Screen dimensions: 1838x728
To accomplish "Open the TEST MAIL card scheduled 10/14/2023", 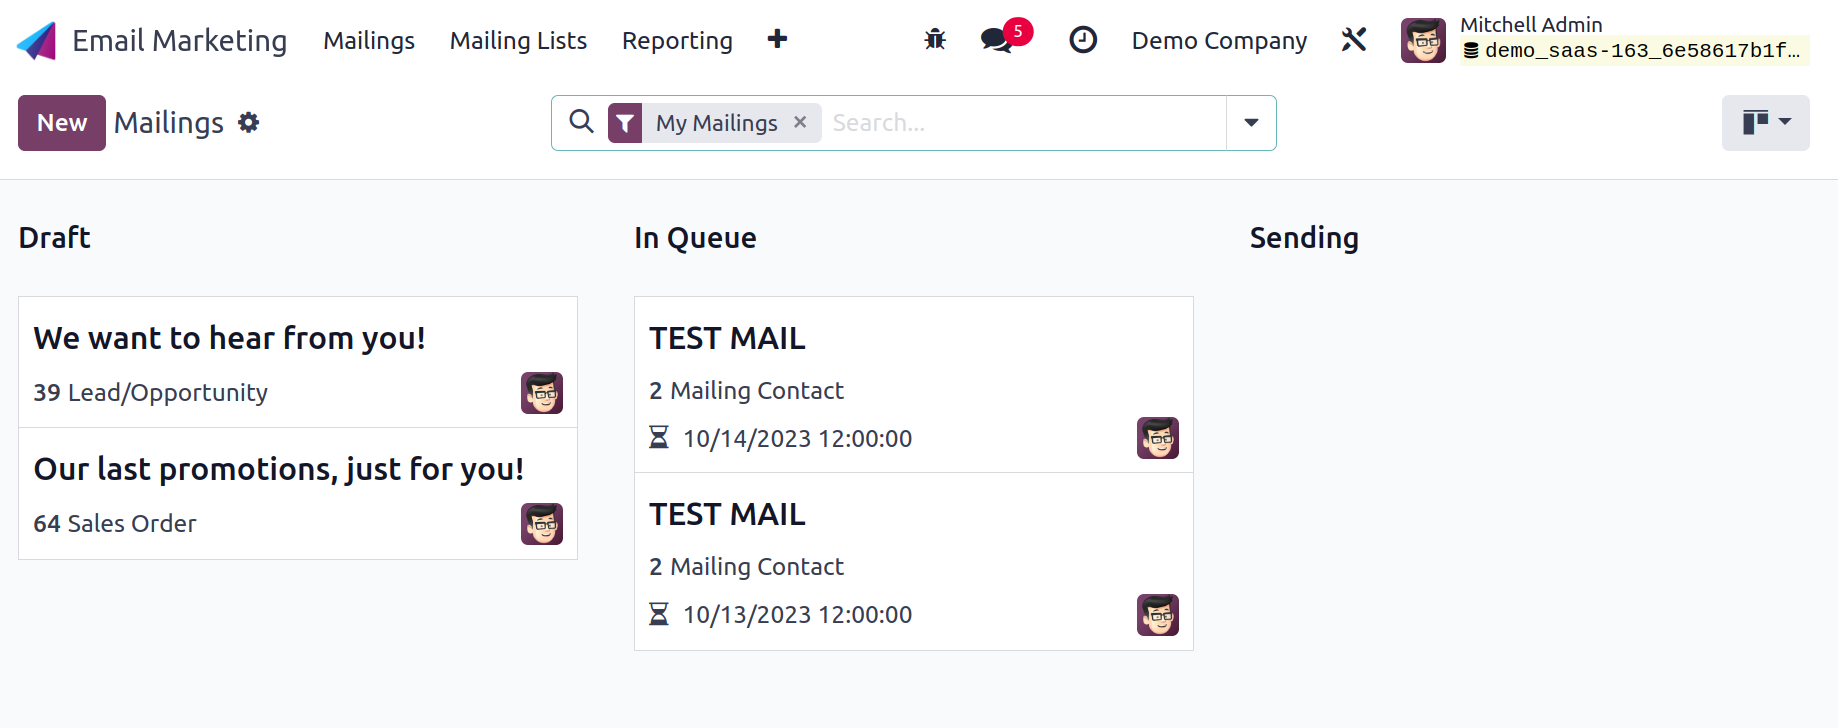I will [914, 385].
